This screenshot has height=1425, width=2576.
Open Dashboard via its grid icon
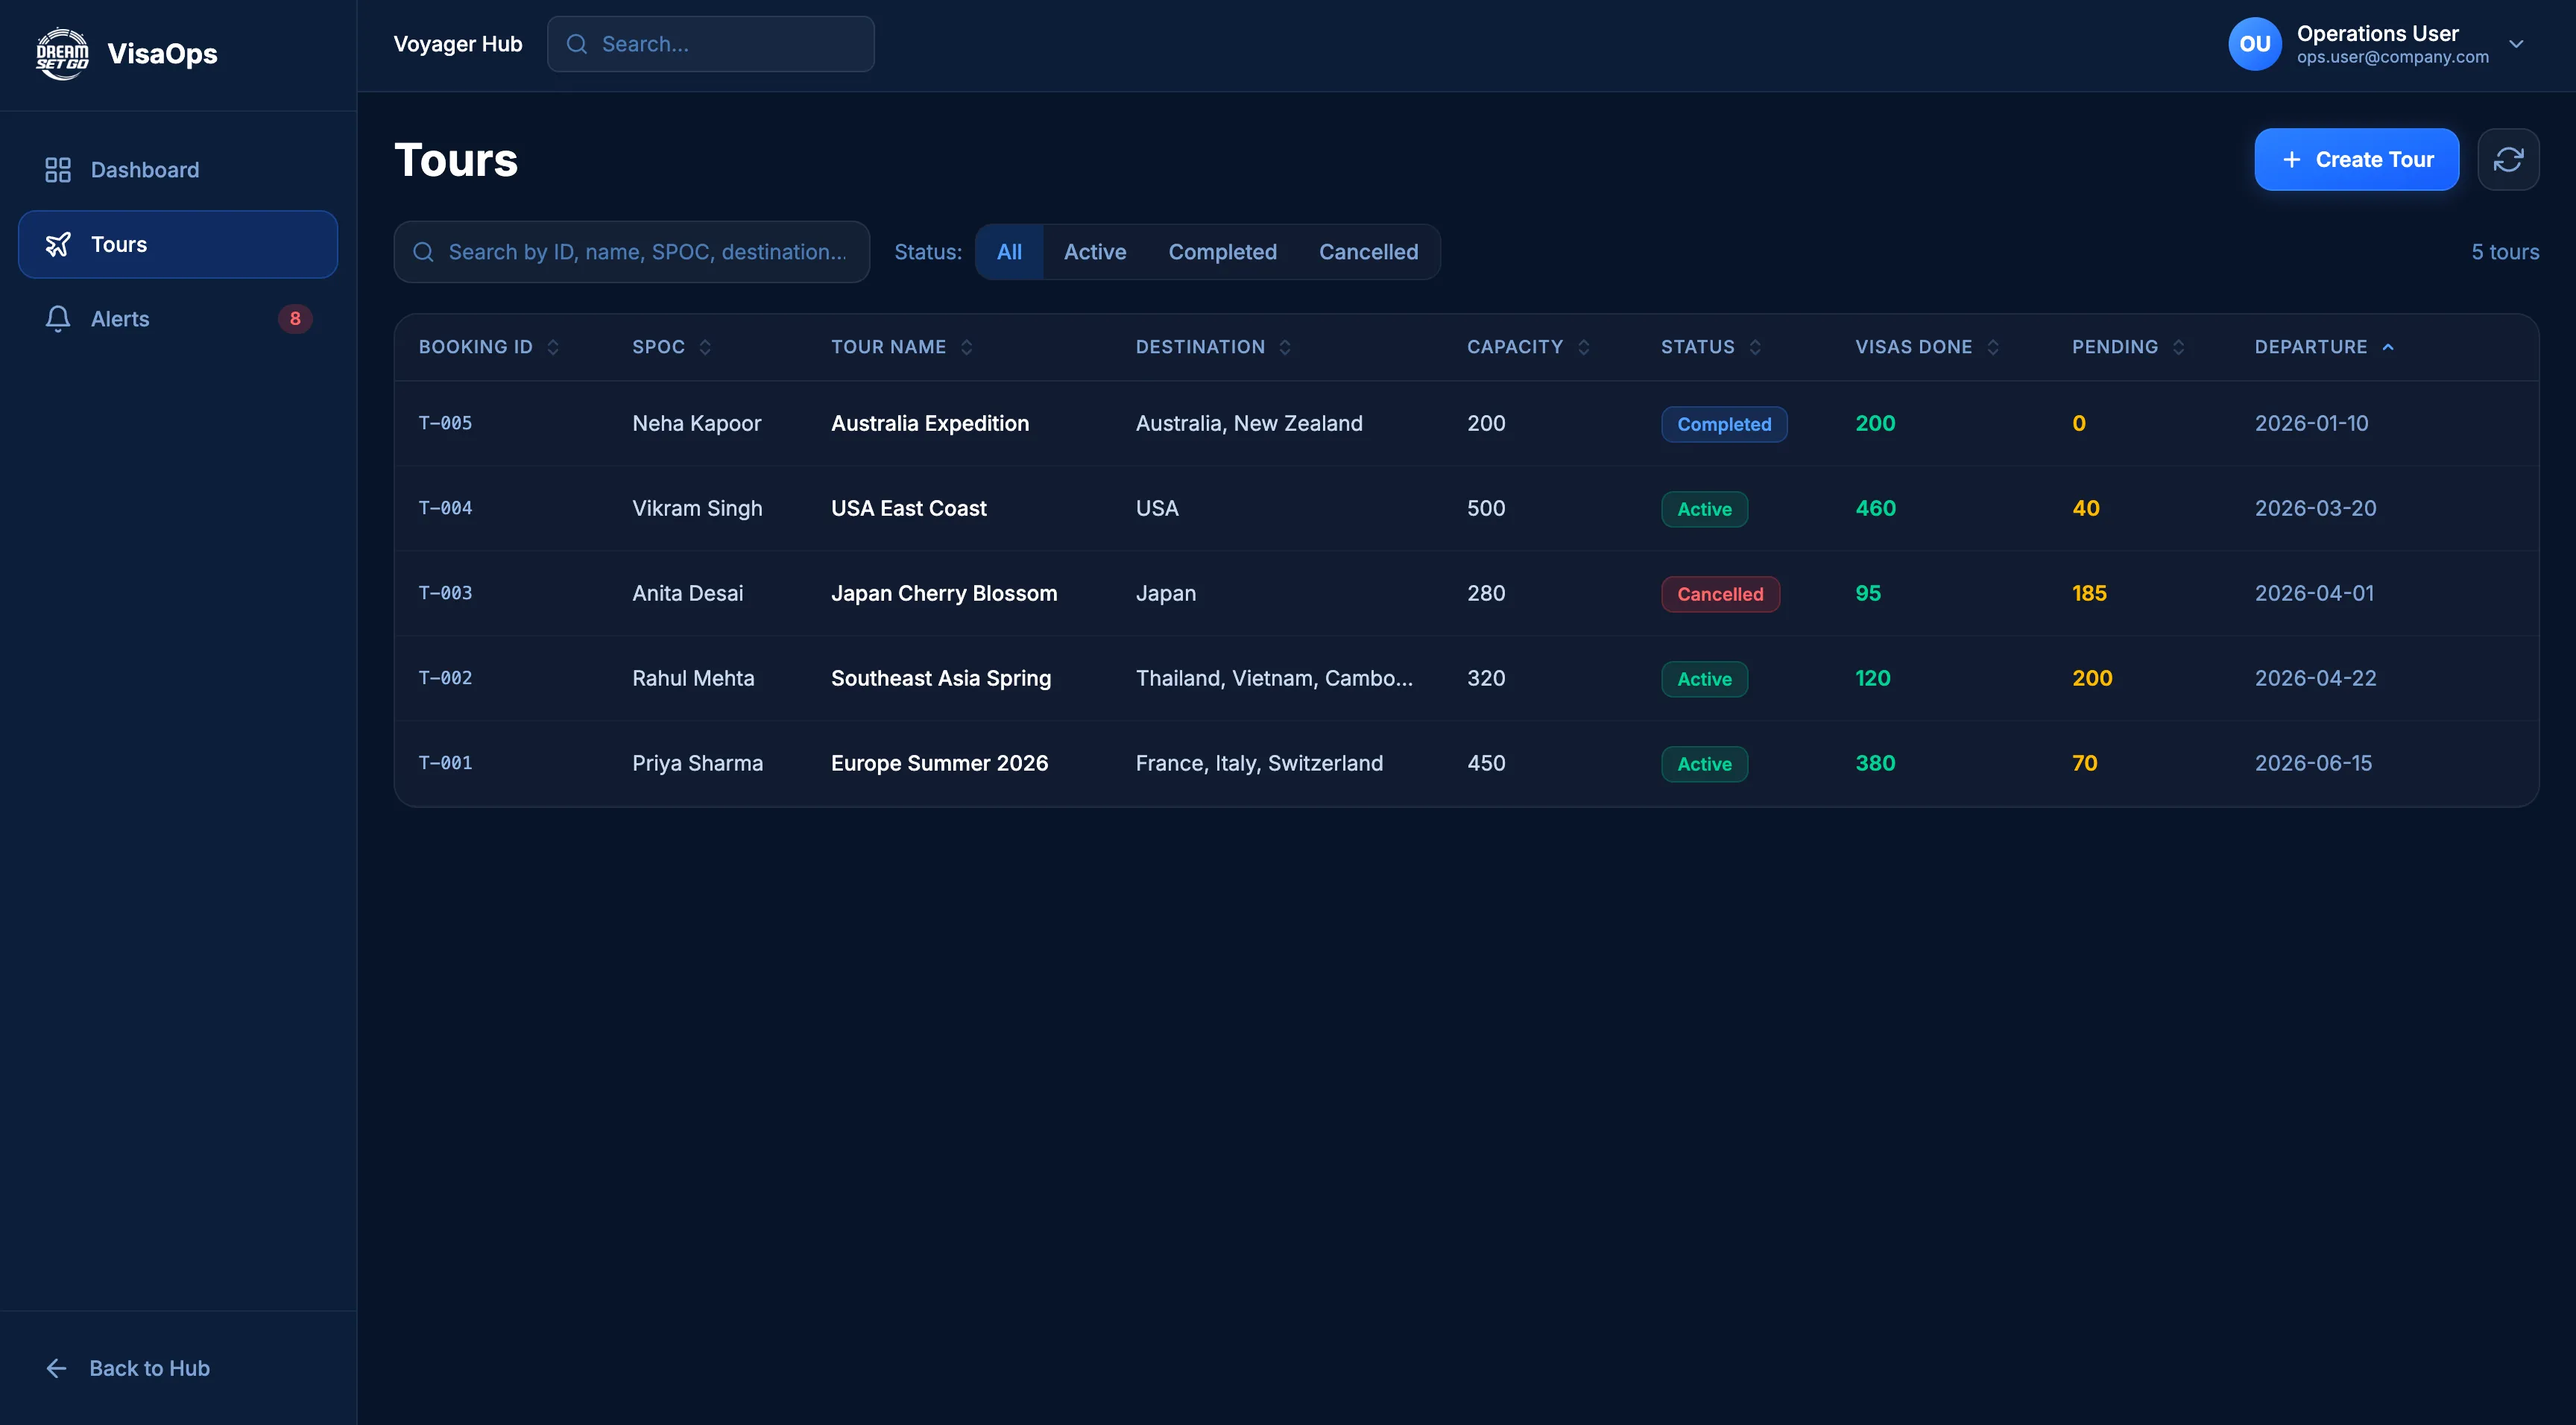click(58, 170)
